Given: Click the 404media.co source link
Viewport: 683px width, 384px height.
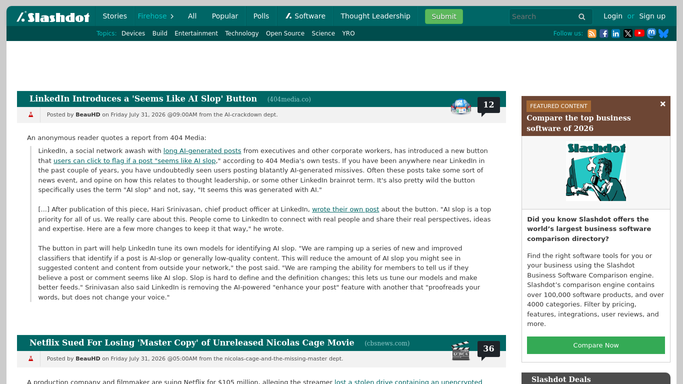Looking at the screenshot, I should coord(289,99).
